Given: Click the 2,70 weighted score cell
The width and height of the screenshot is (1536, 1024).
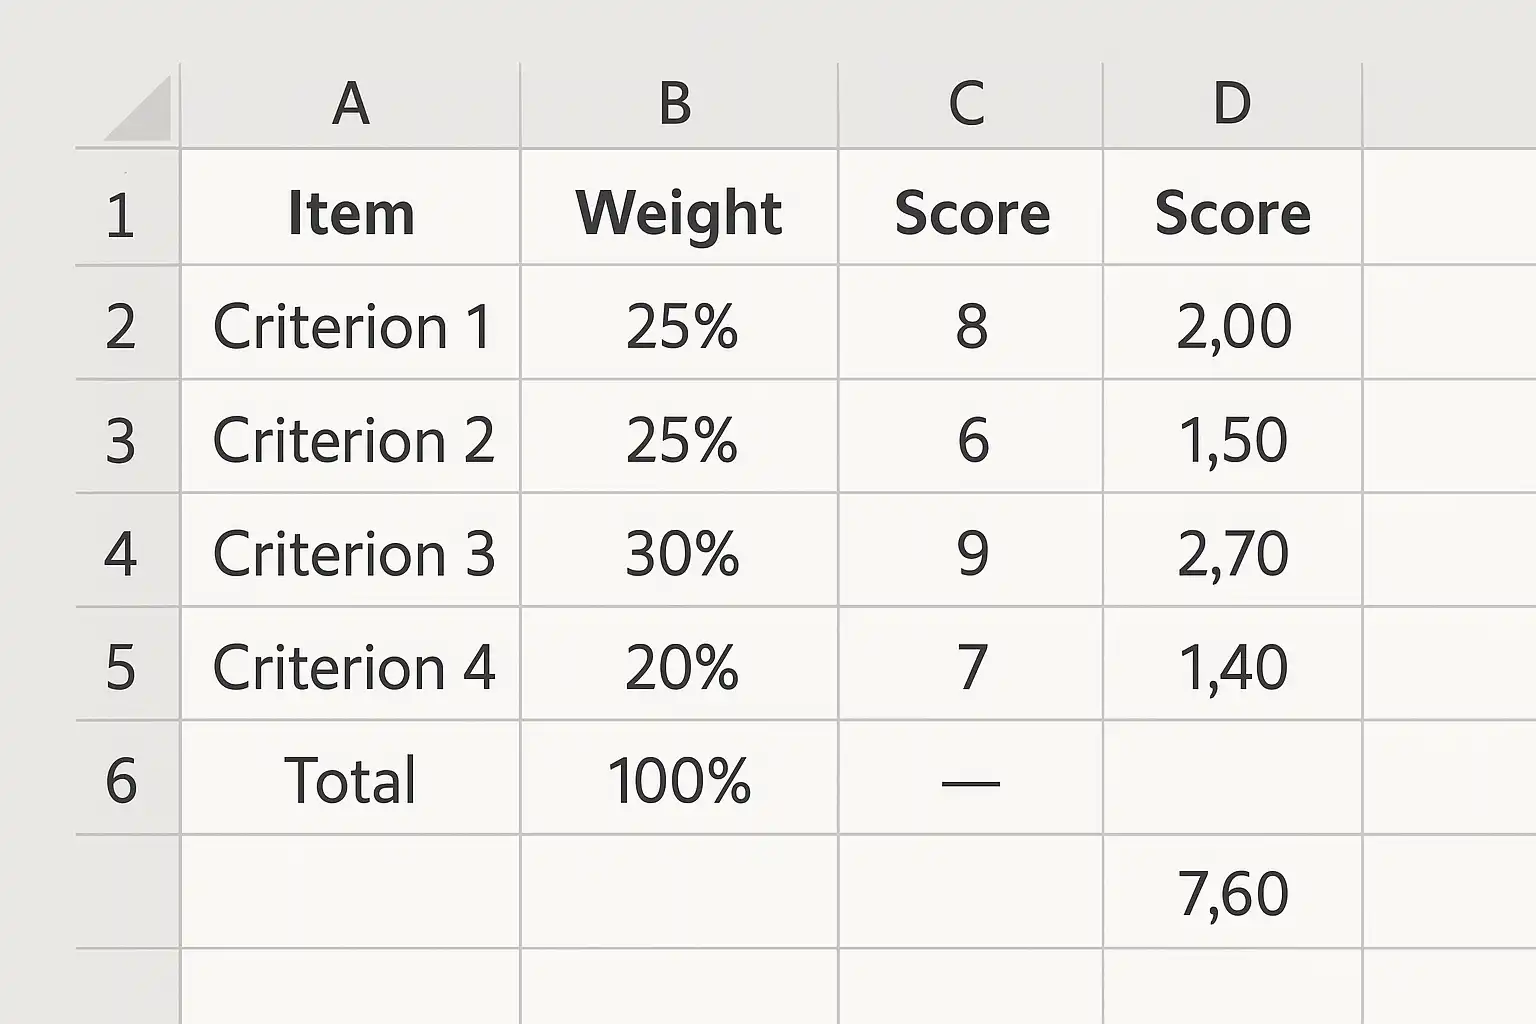Looking at the screenshot, I should click(x=1232, y=553).
